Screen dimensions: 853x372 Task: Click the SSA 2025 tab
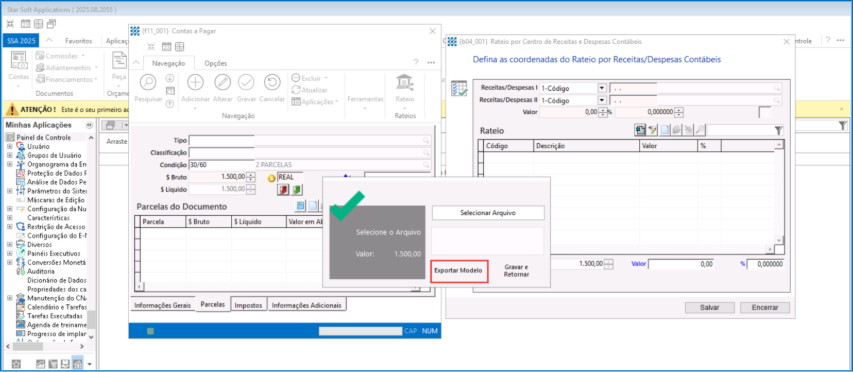(21, 41)
